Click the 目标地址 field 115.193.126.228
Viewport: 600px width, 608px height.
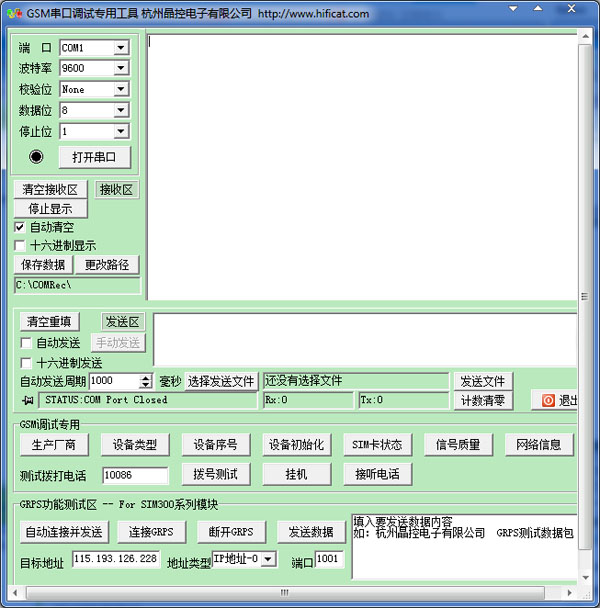[116, 559]
